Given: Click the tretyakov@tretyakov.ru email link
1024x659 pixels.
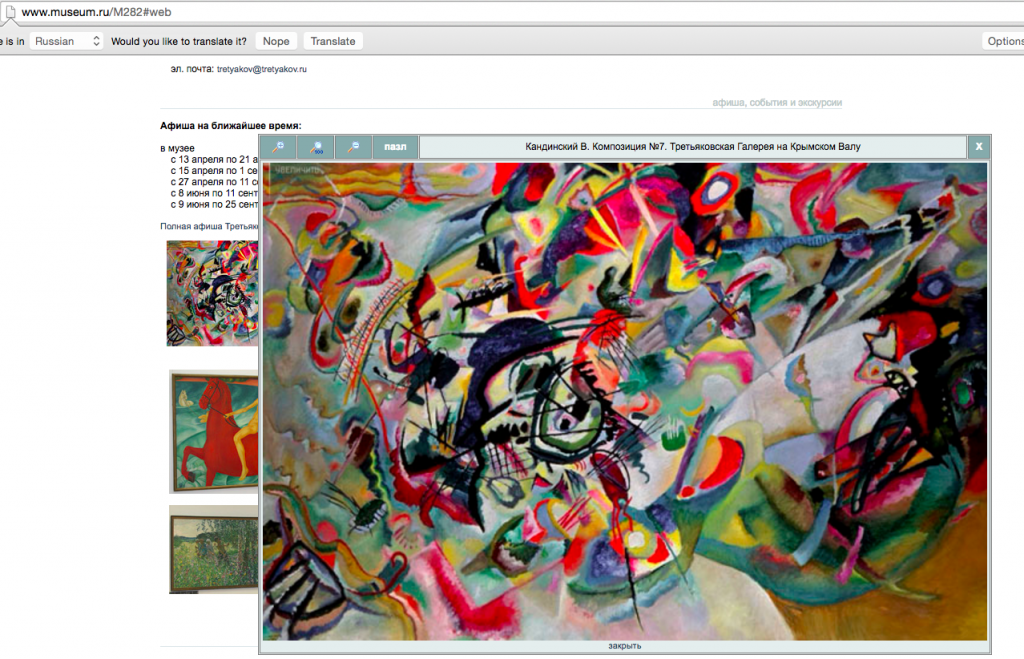Looking at the screenshot, I should click(262, 69).
